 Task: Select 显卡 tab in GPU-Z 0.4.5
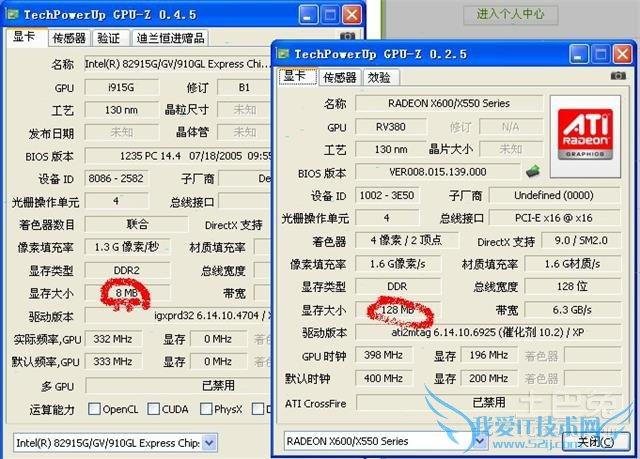24,37
